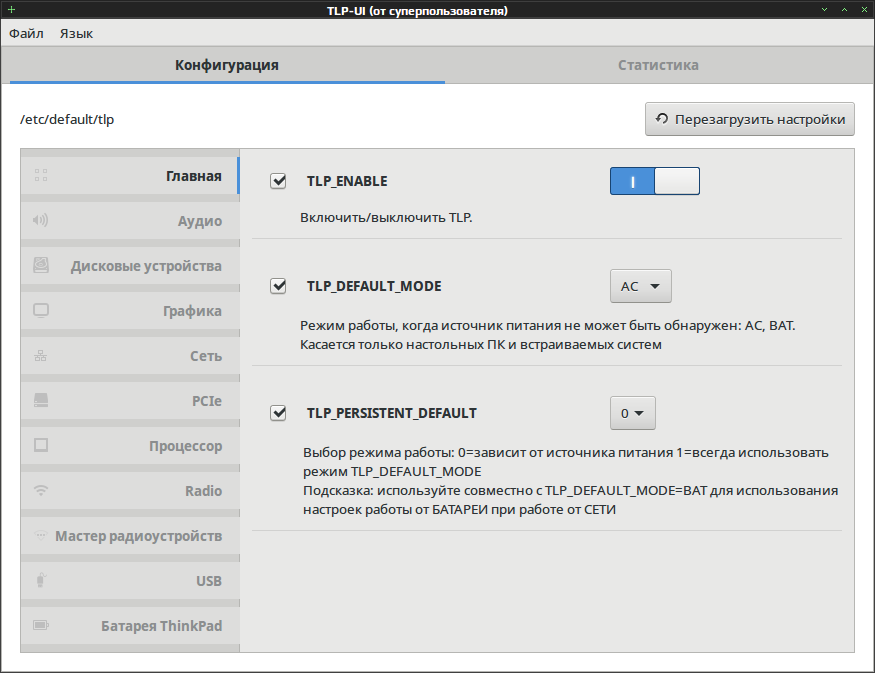
Task: Open the Язык menu
Action: [76, 33]
